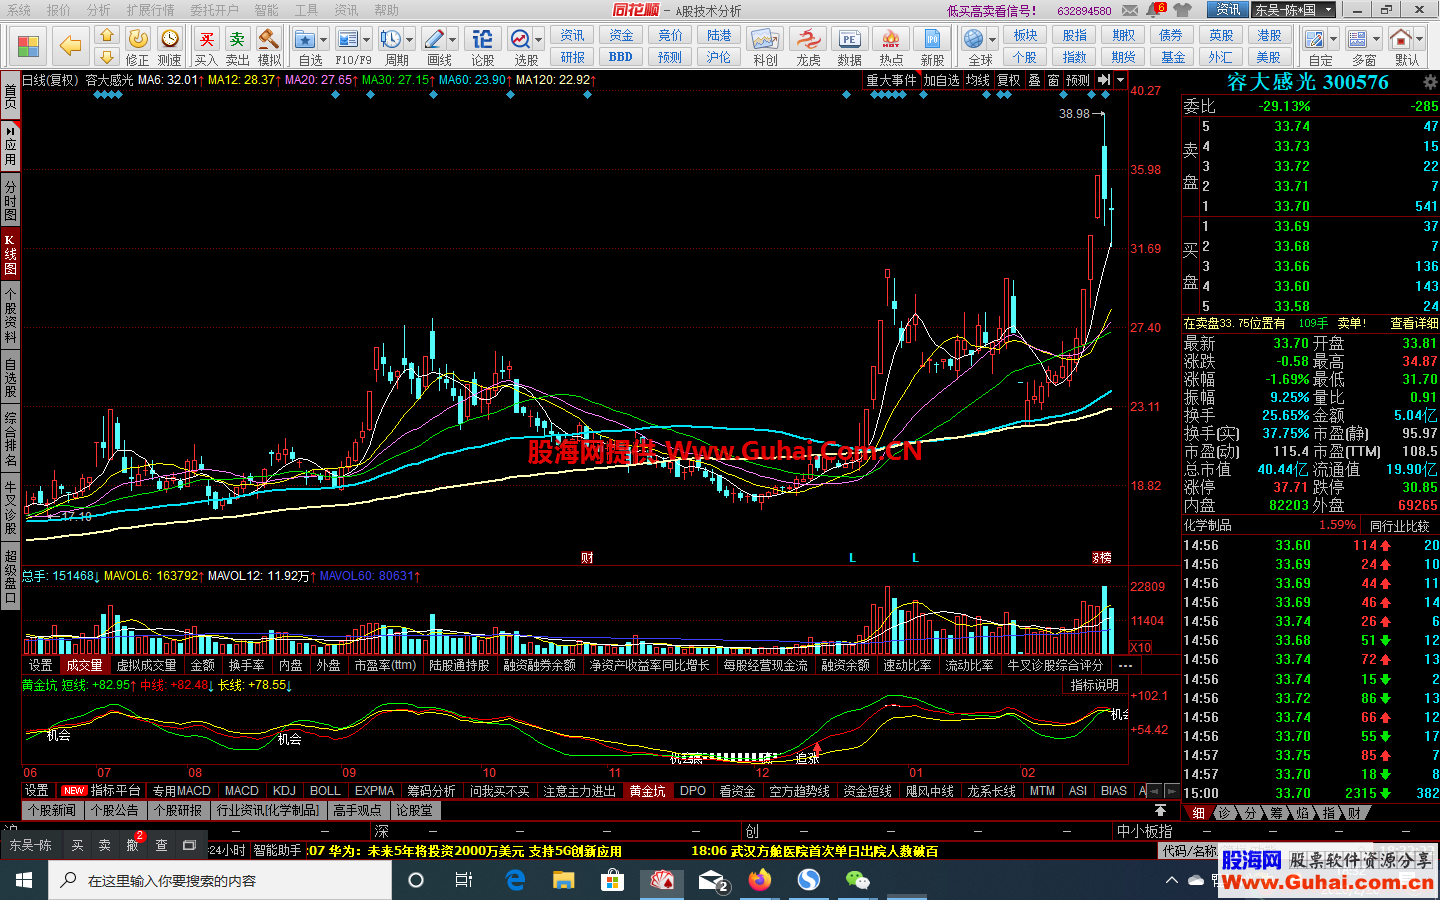Go back with the yellow left arrow
The image size is (1440, 900).
[70, 46]
